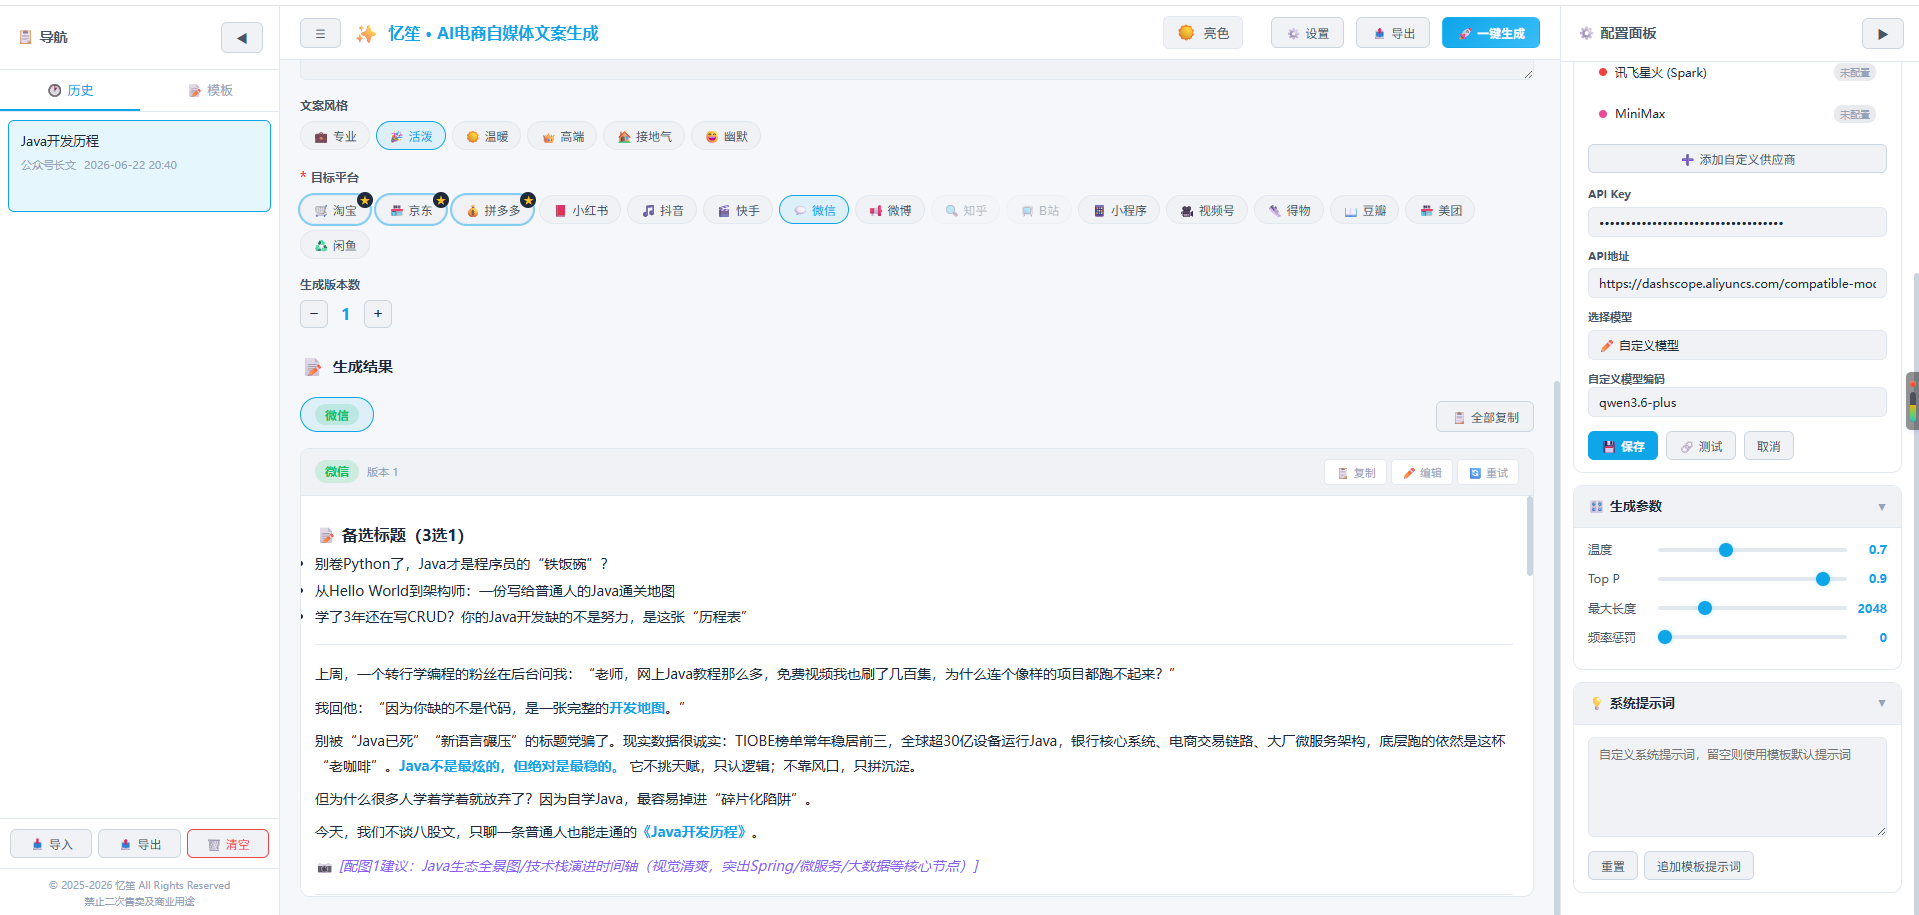Viewport: 1919px width, 915px height.
Task: Toggle the 视频号 target platform
Action: (x=1207, y=210)
